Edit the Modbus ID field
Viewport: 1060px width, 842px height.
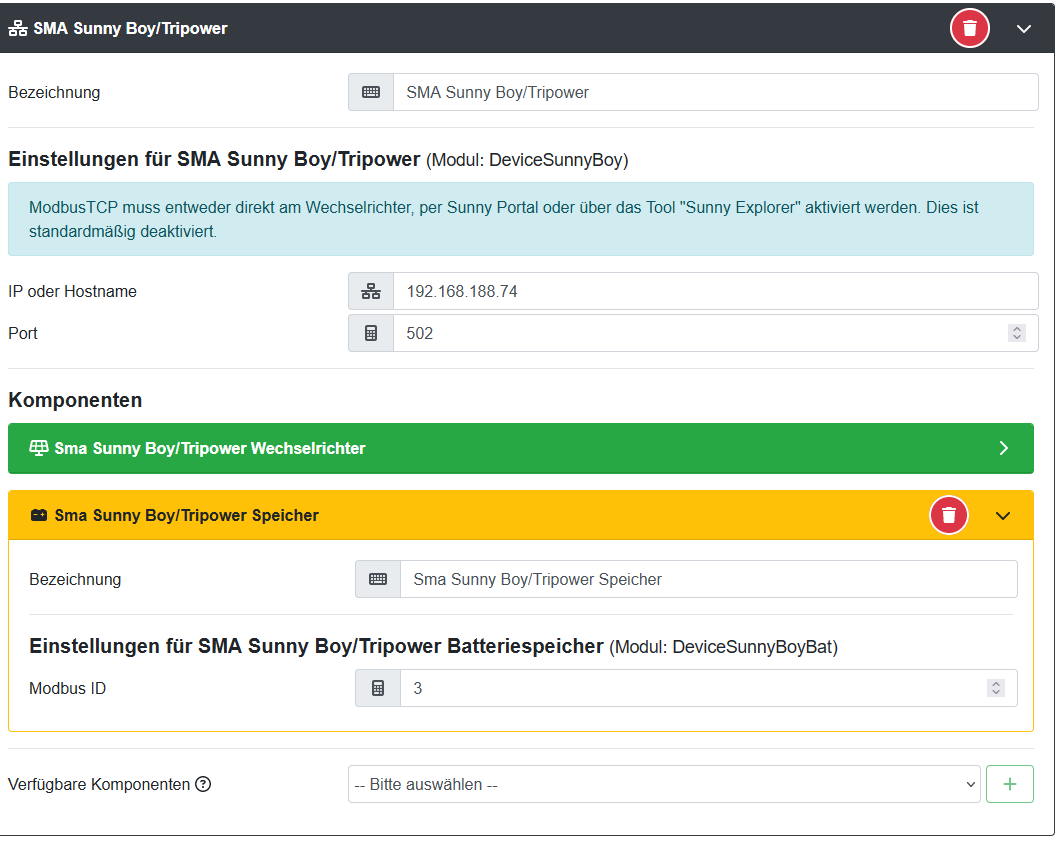tap(708, 689)
